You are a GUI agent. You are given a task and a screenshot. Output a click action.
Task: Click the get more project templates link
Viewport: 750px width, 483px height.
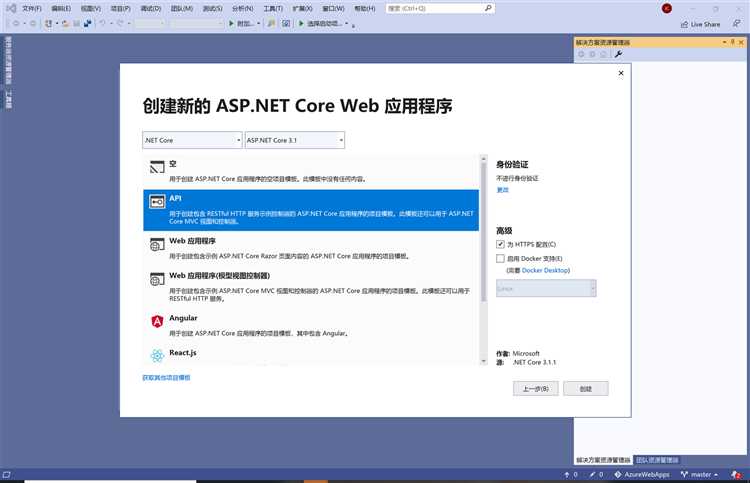click(x=166, y=377)
